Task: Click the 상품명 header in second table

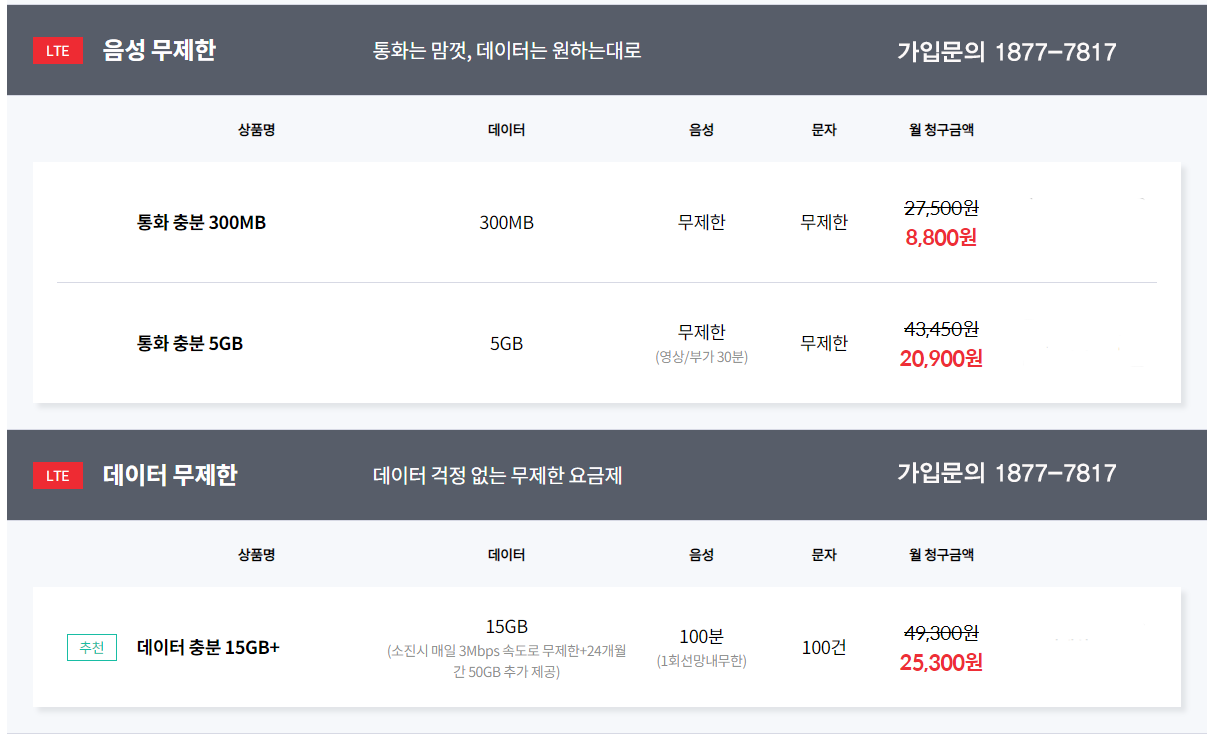Action: pos(256,555)
